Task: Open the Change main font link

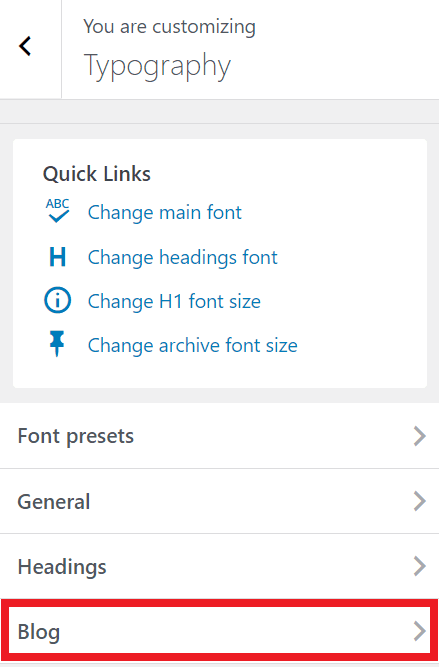Action: pyautogui.click(x=165, y=212)
